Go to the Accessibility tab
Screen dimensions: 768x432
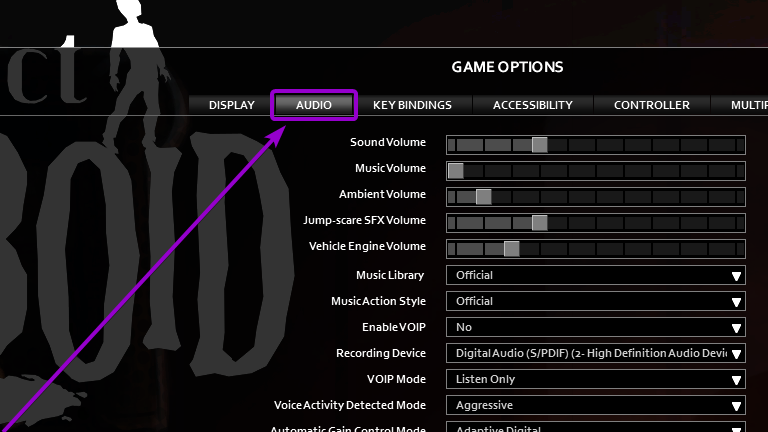532,105
